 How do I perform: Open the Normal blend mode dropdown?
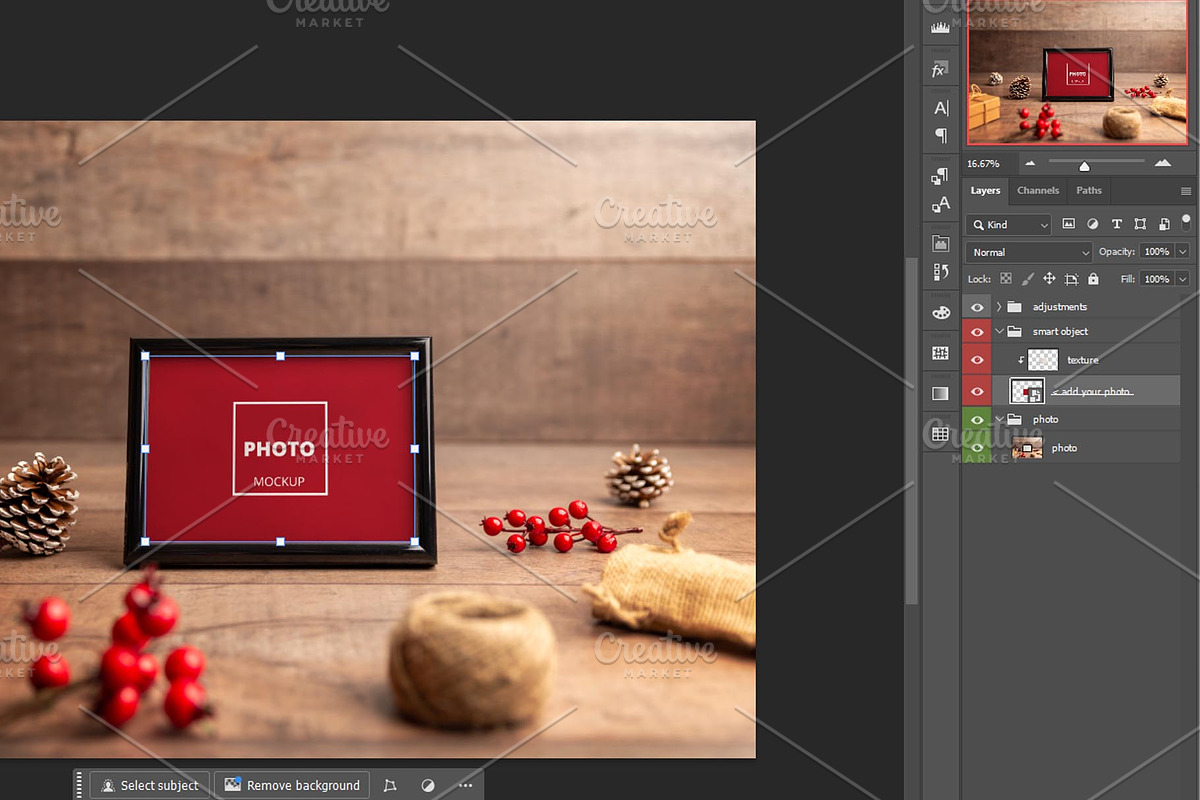point(1029,252)
